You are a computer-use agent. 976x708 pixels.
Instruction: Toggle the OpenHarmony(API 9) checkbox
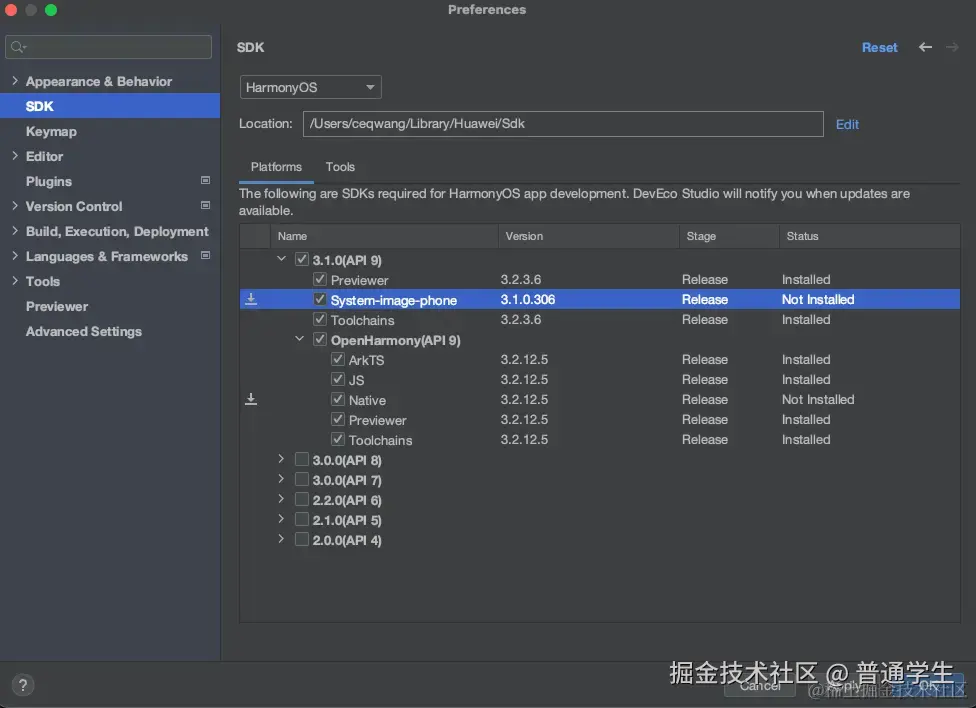[320, 339]
